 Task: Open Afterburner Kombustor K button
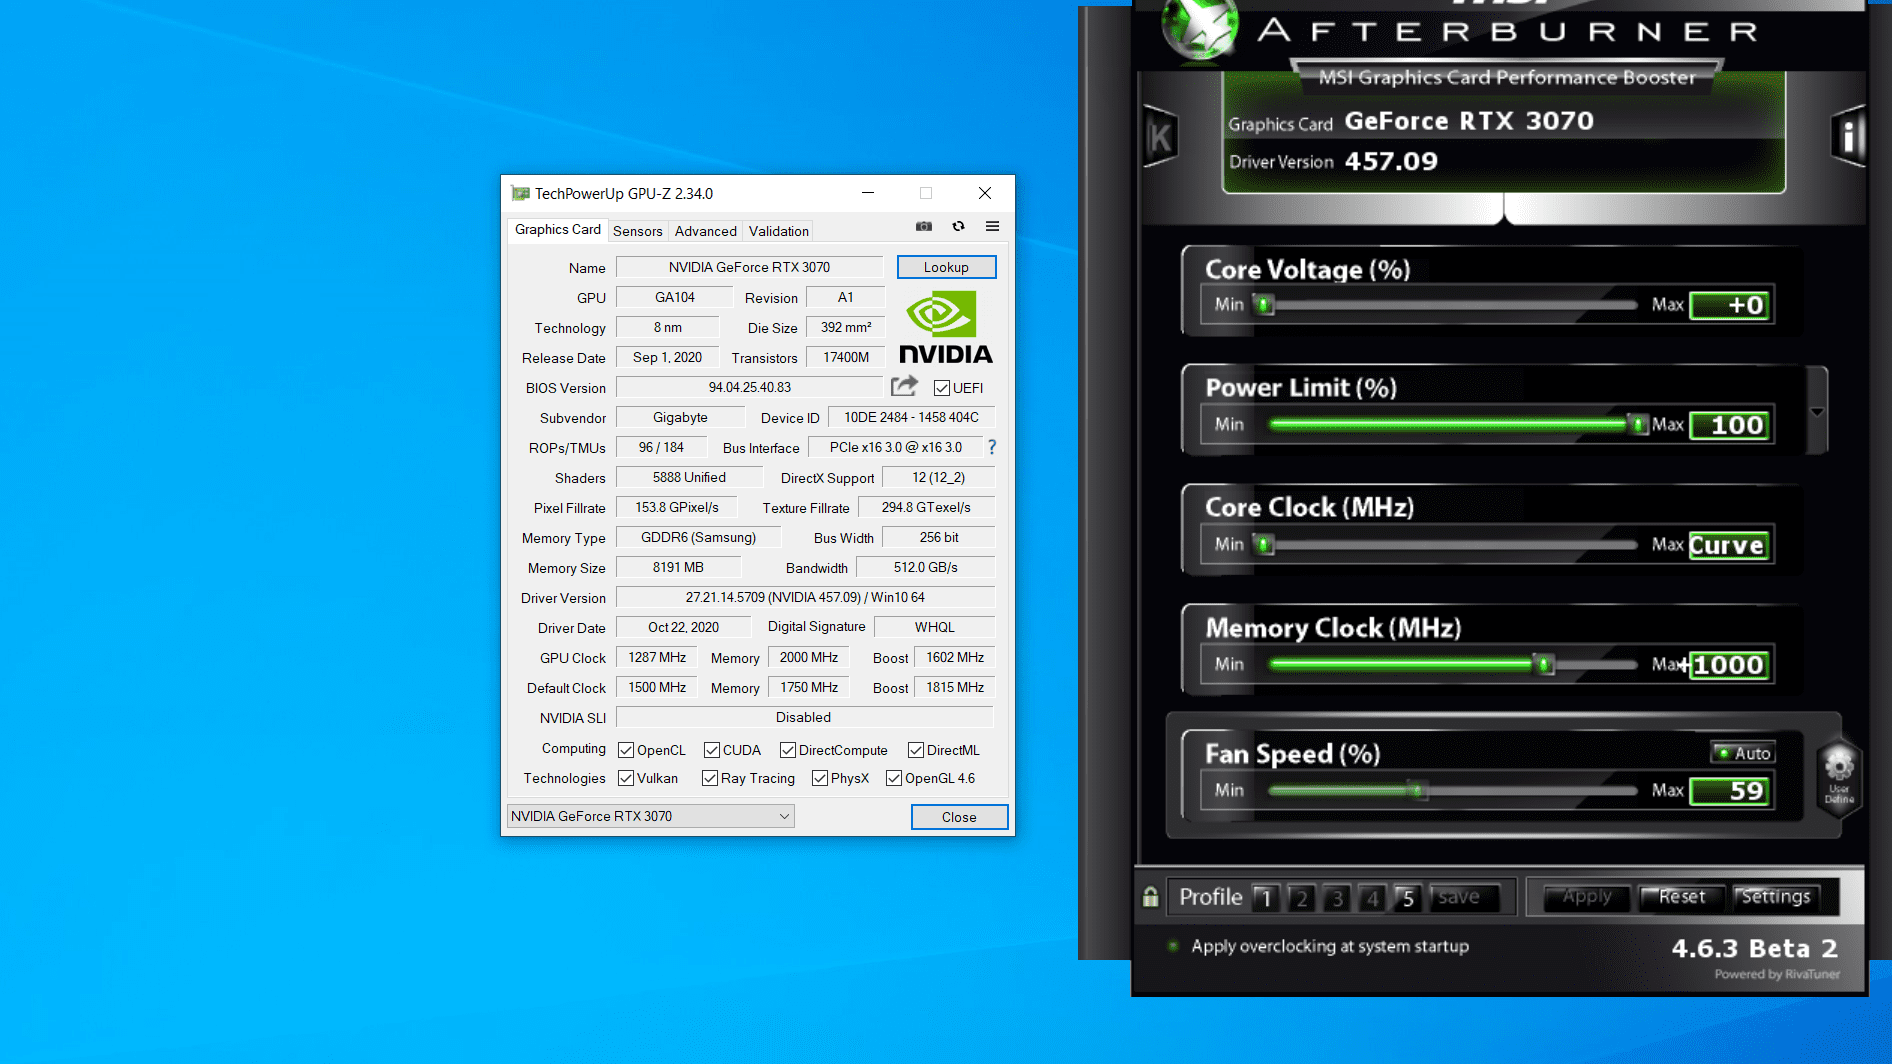1160,137
